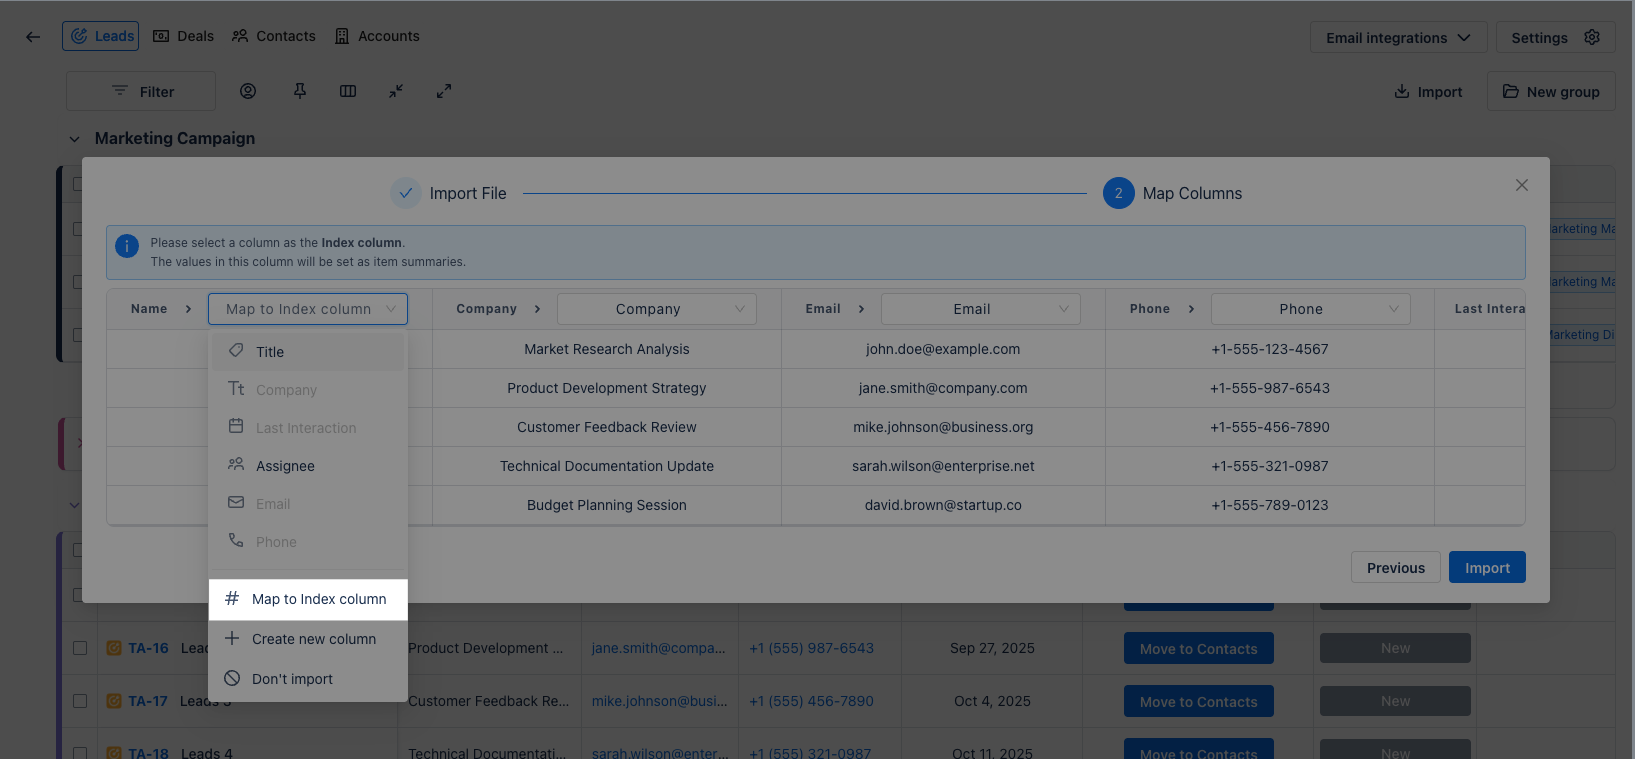Check the TA-17 row checkbox
The image size is (1635, 759).
click(80, 701)
